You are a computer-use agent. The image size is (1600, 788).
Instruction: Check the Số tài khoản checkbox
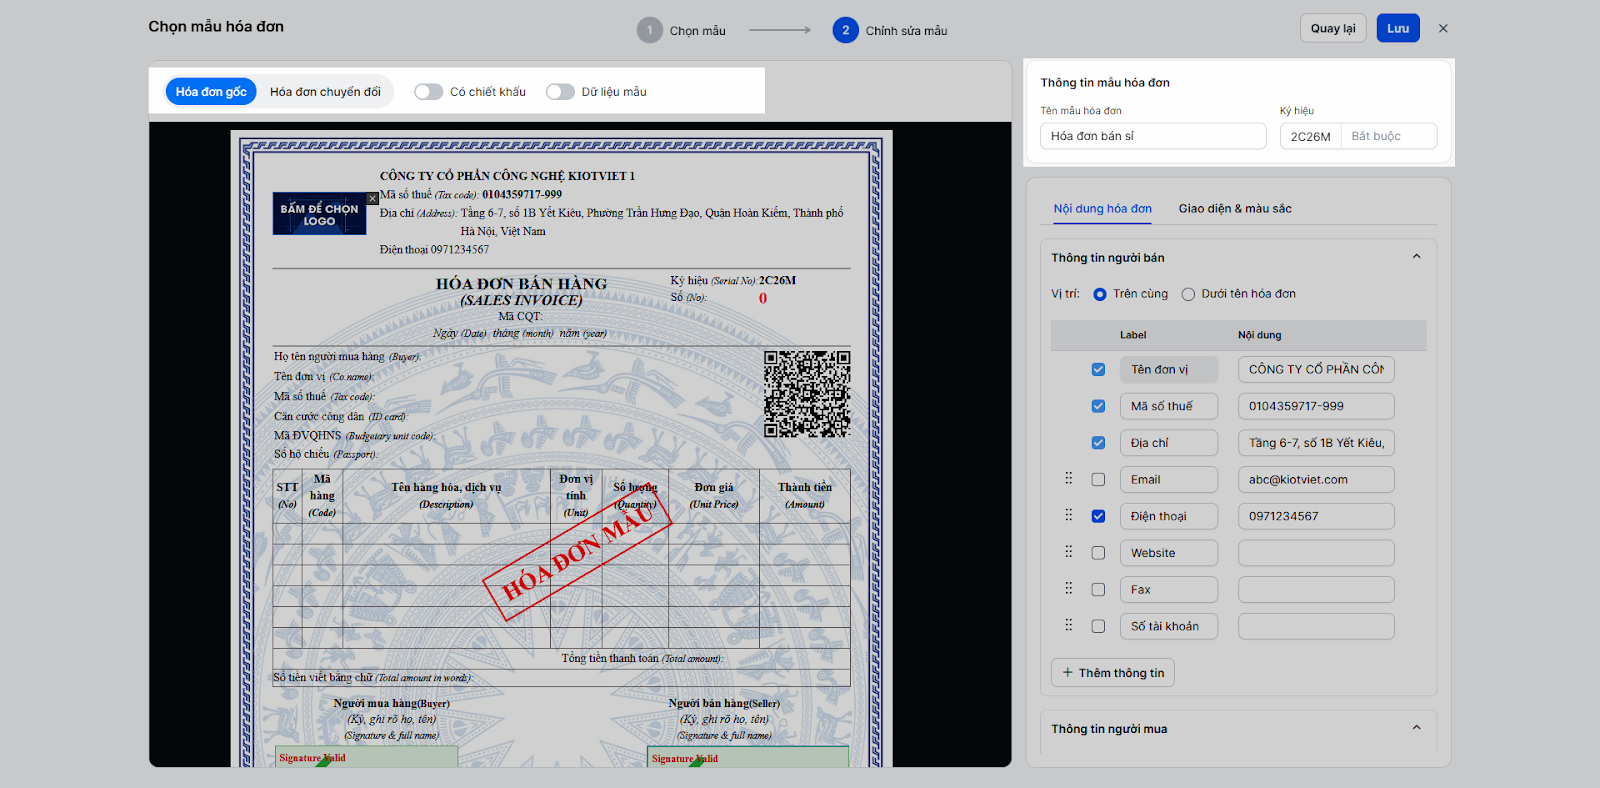tap(1098, 626)
